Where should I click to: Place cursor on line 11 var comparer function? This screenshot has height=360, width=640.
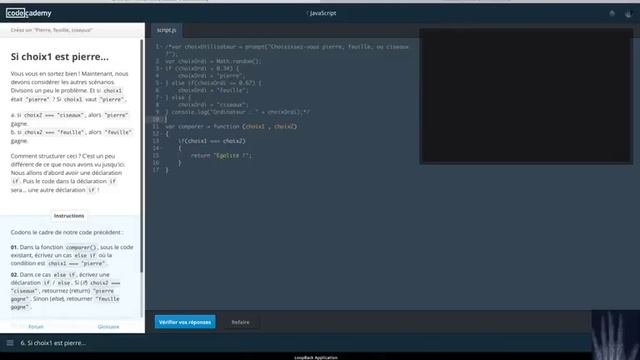click(231, 127)
